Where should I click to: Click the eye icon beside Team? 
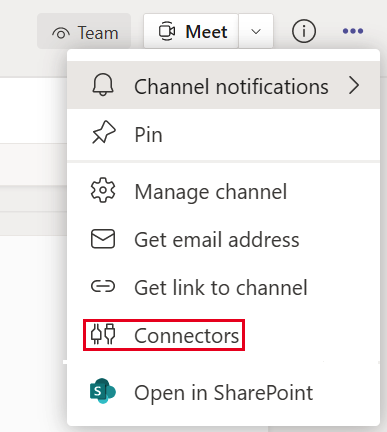point(61,34)
